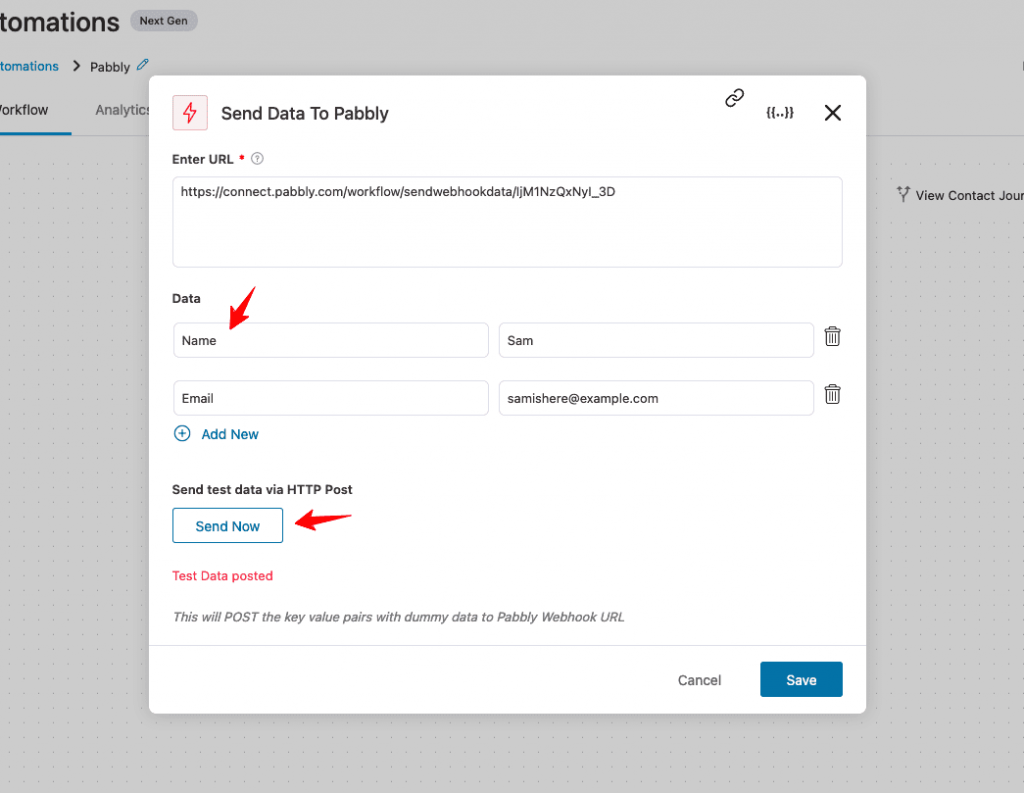Open the merge tags curly braces icon

780,112
